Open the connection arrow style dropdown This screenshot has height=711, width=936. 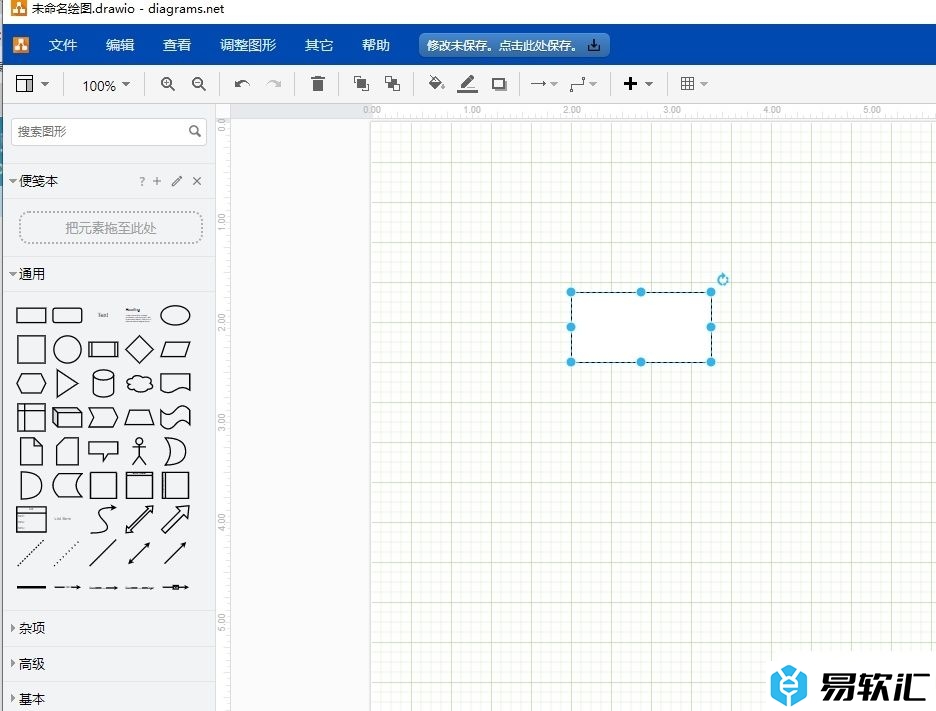tap(544, 84)
